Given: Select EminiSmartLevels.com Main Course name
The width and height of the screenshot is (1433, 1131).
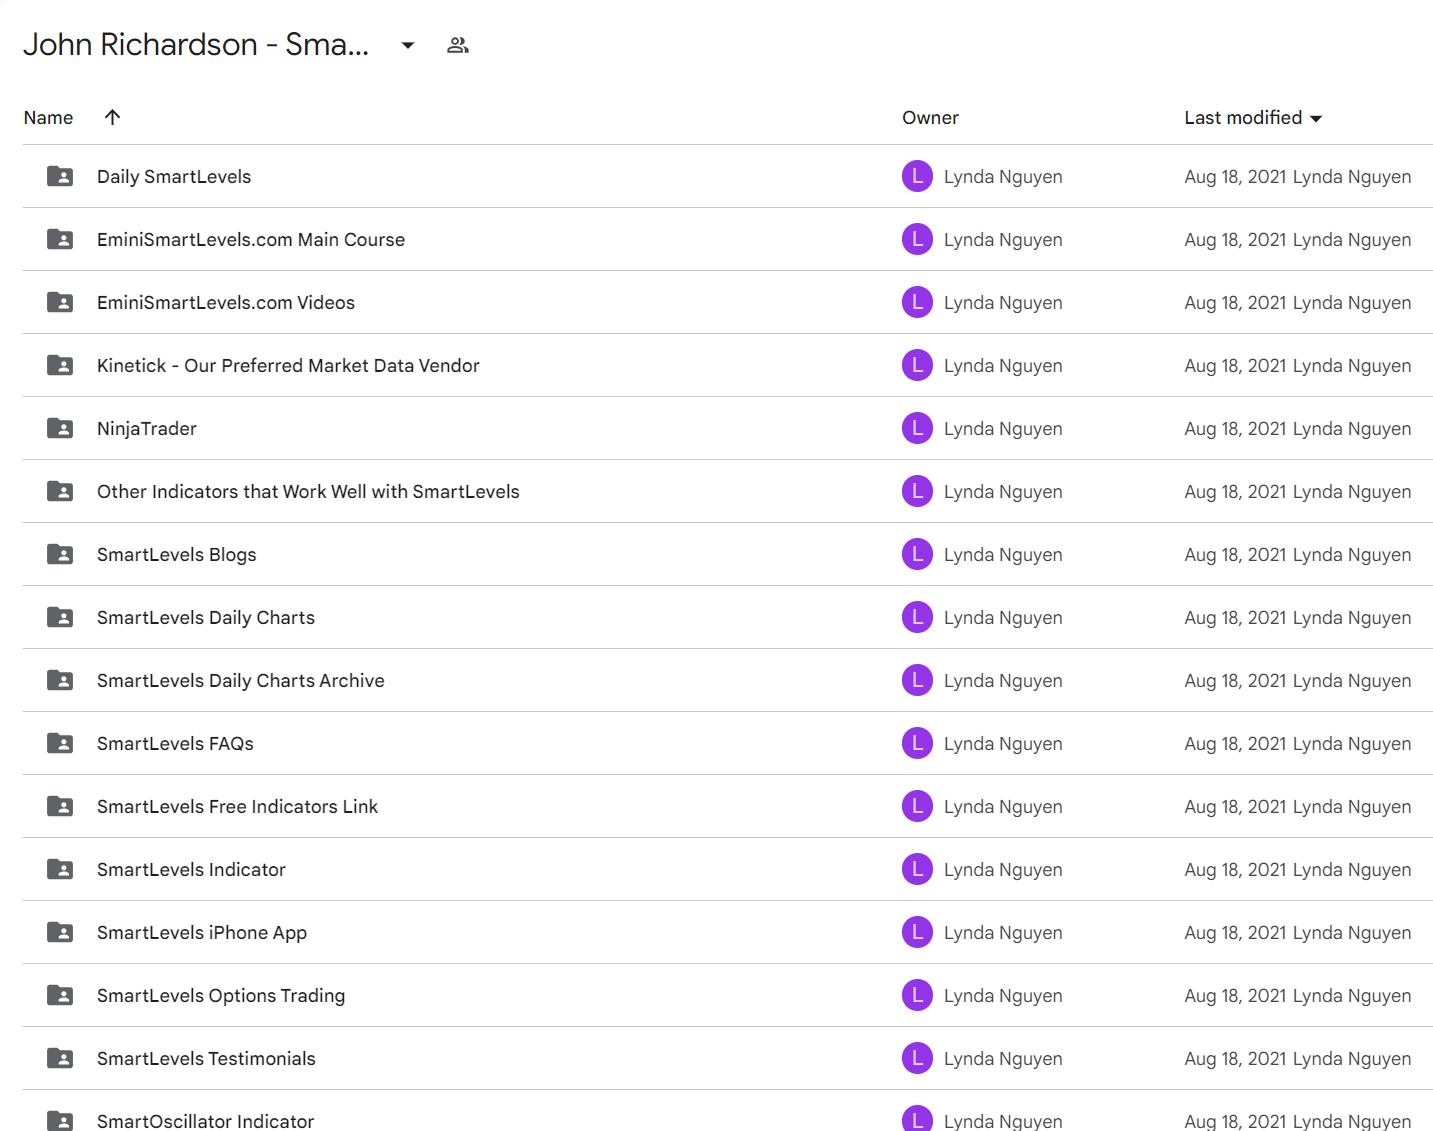Looking at the screenshot, I should (x=251, y=239).
